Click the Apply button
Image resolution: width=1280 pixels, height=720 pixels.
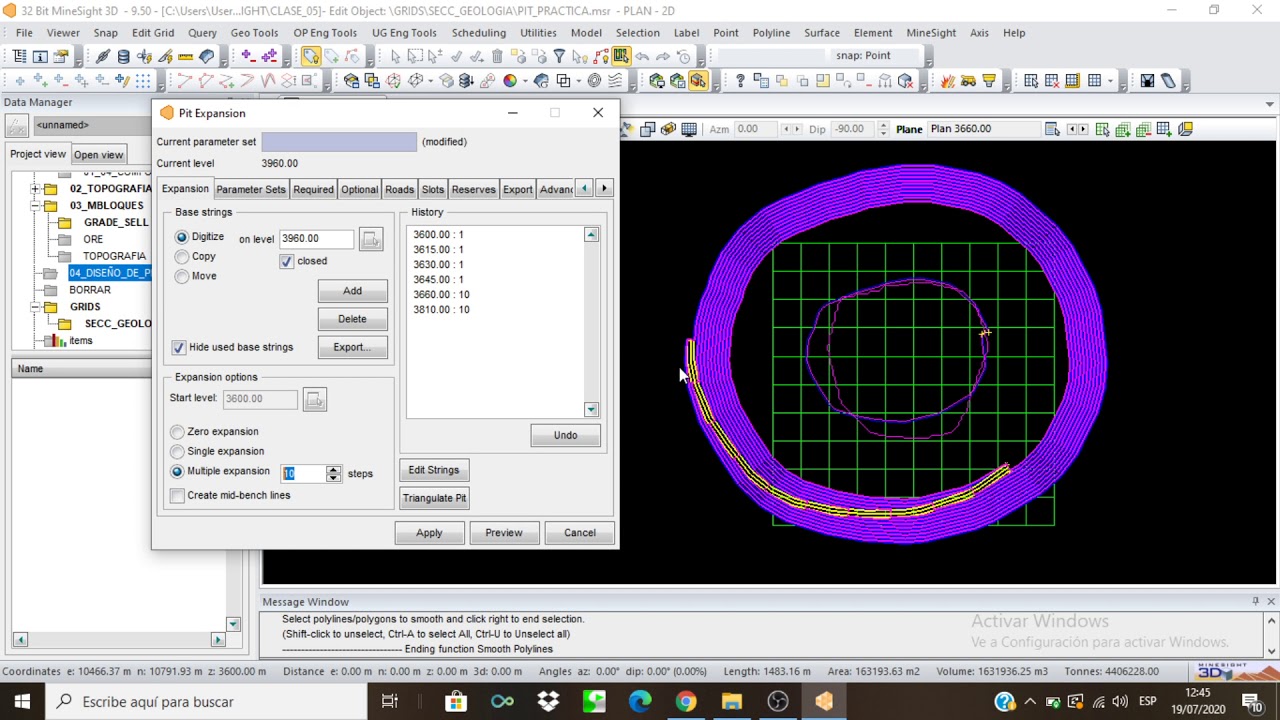point(429,533)
